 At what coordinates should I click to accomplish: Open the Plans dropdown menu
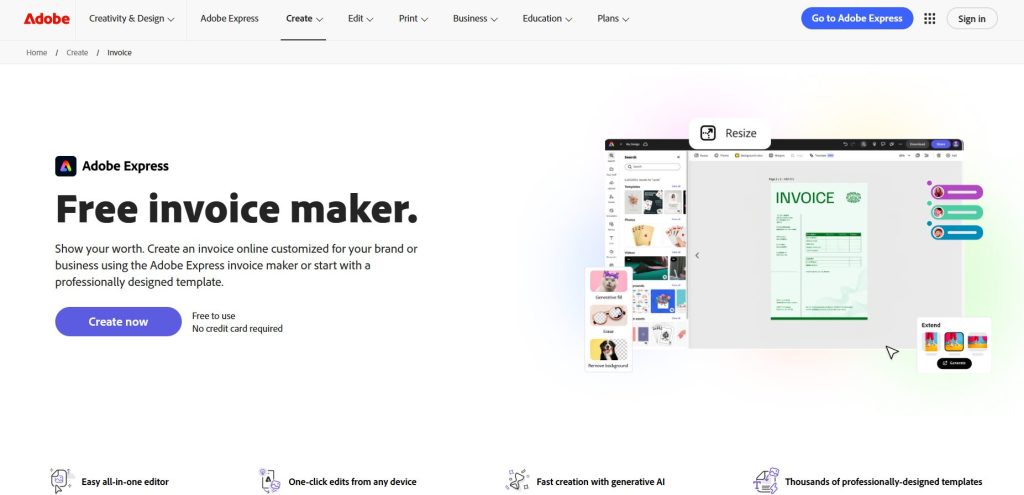613,18
